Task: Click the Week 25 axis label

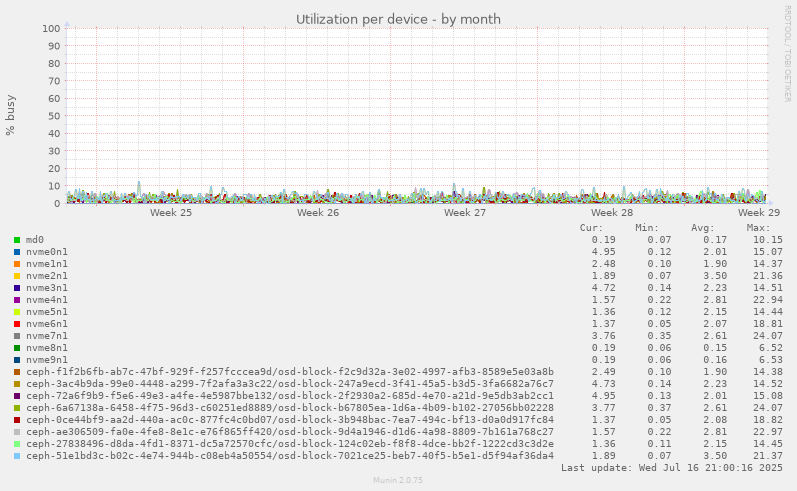Action: click(171, 212)
